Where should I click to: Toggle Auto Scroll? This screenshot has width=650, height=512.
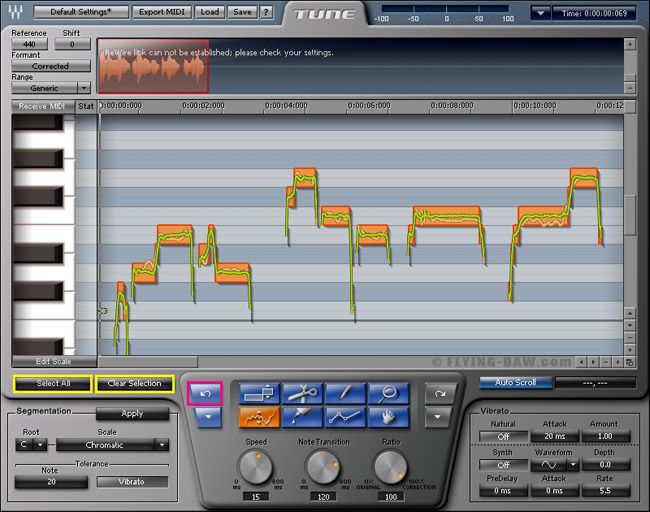click(x=516, y=382)
